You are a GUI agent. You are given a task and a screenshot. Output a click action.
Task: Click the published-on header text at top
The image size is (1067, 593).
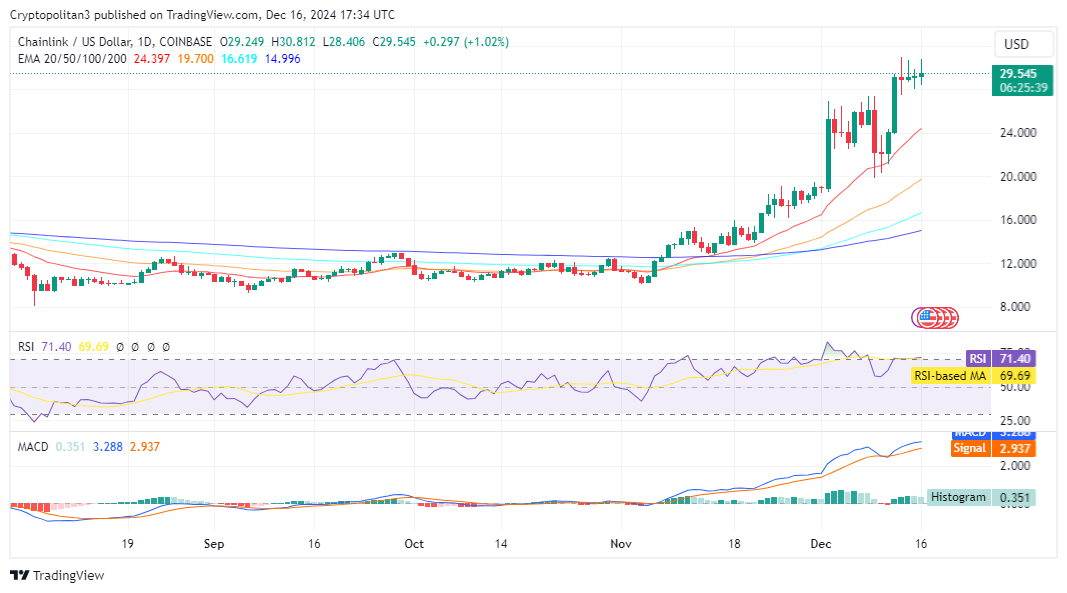[202, 14]
